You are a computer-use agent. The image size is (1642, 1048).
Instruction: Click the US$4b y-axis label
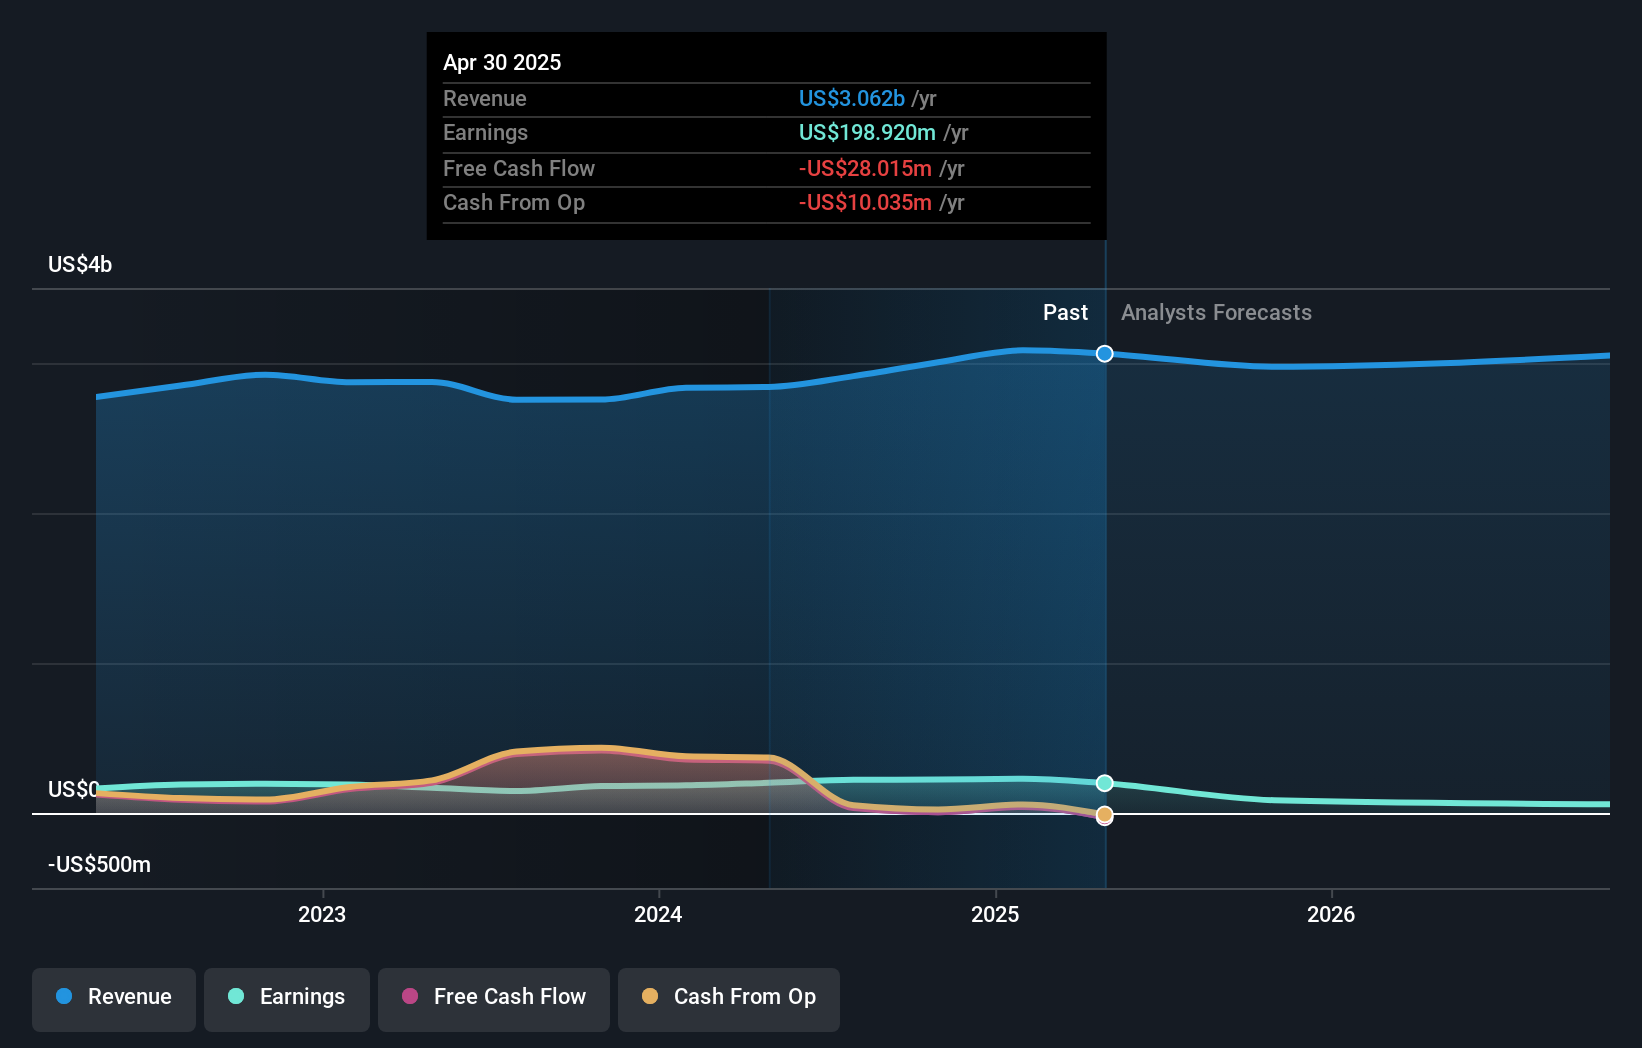click(x=80, y=264)
